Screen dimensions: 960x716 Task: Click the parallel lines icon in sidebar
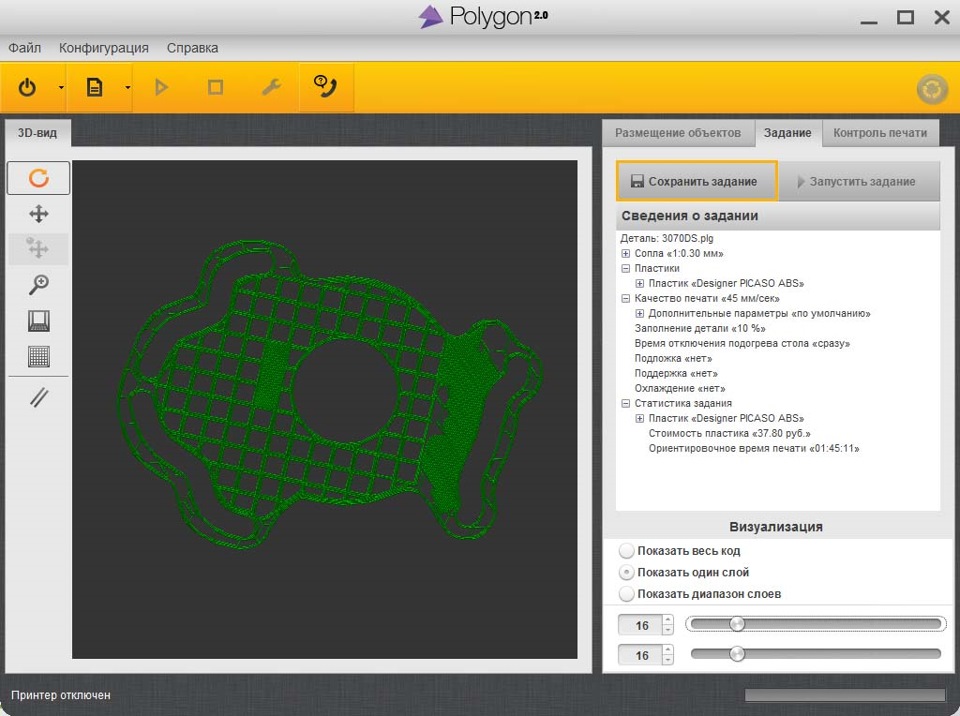tap(39, 398)
